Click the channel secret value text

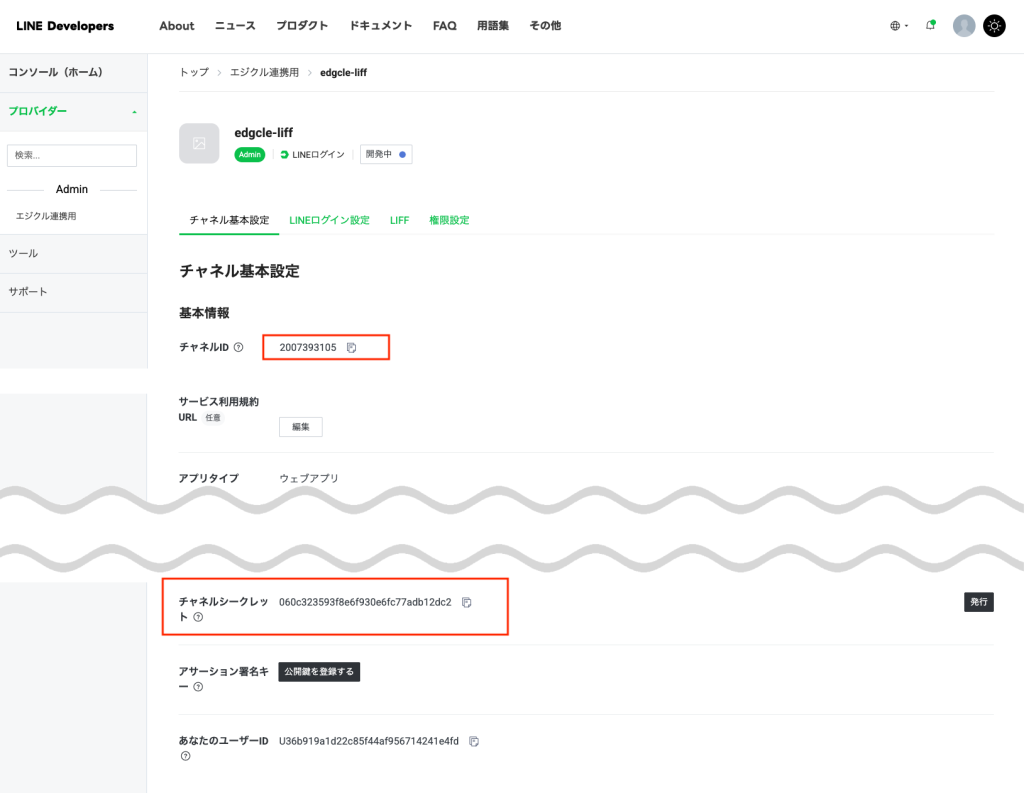[365, 602]
